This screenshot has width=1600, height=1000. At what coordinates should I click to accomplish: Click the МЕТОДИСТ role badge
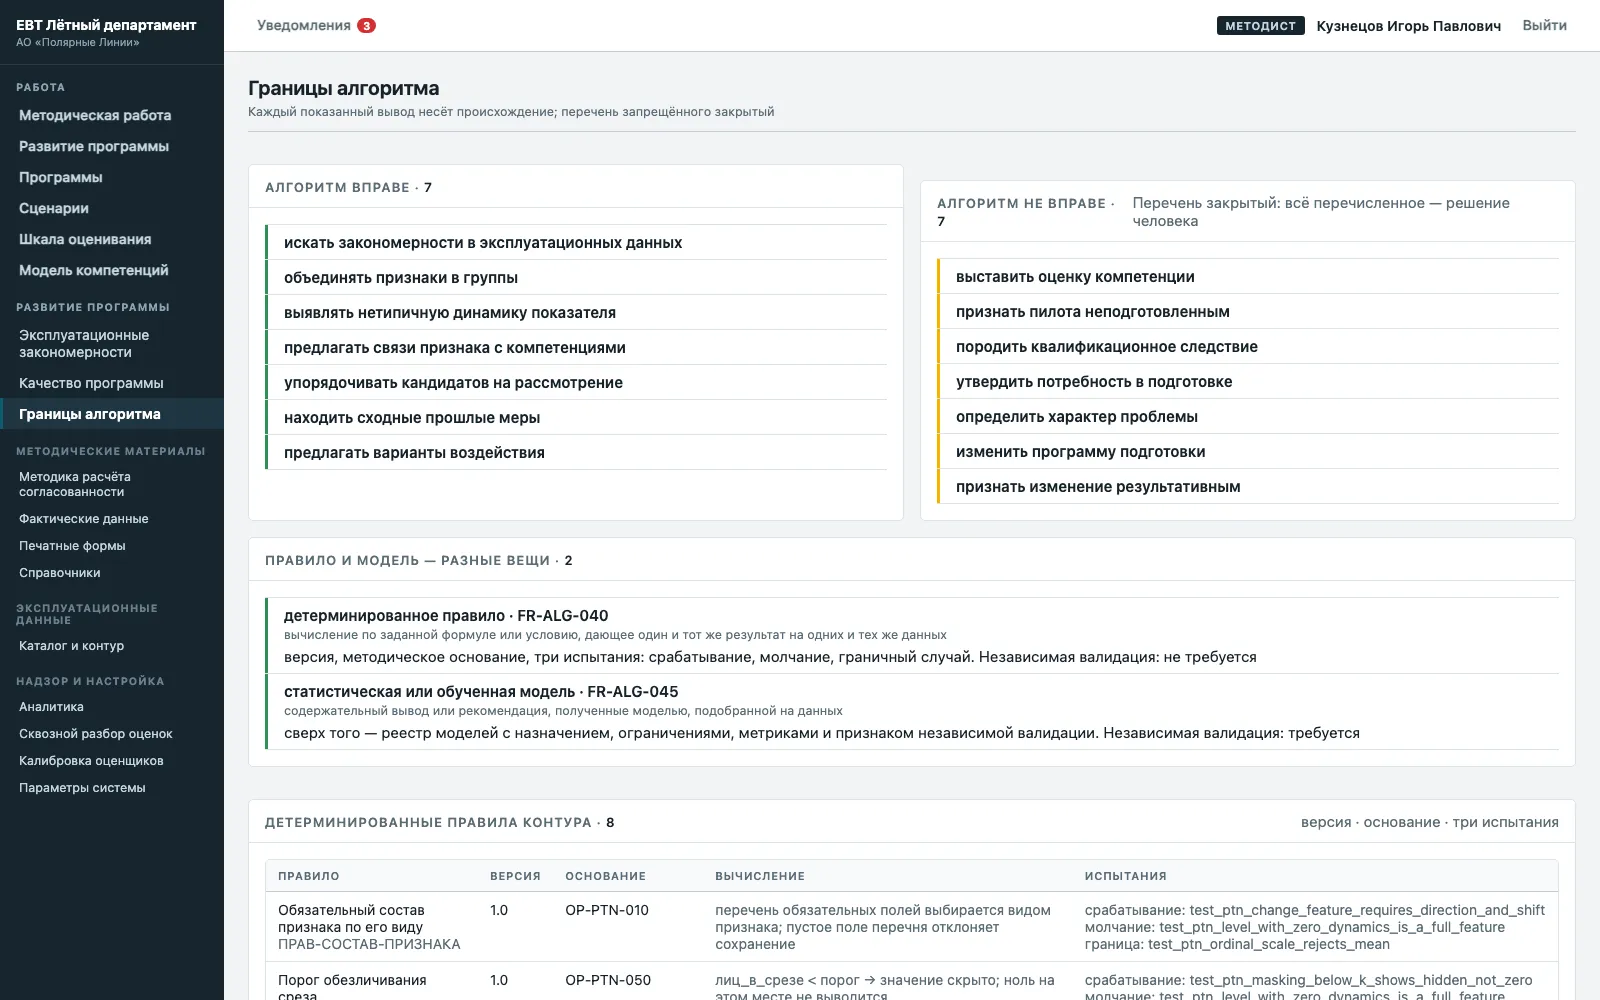[x=1260, y=26]
